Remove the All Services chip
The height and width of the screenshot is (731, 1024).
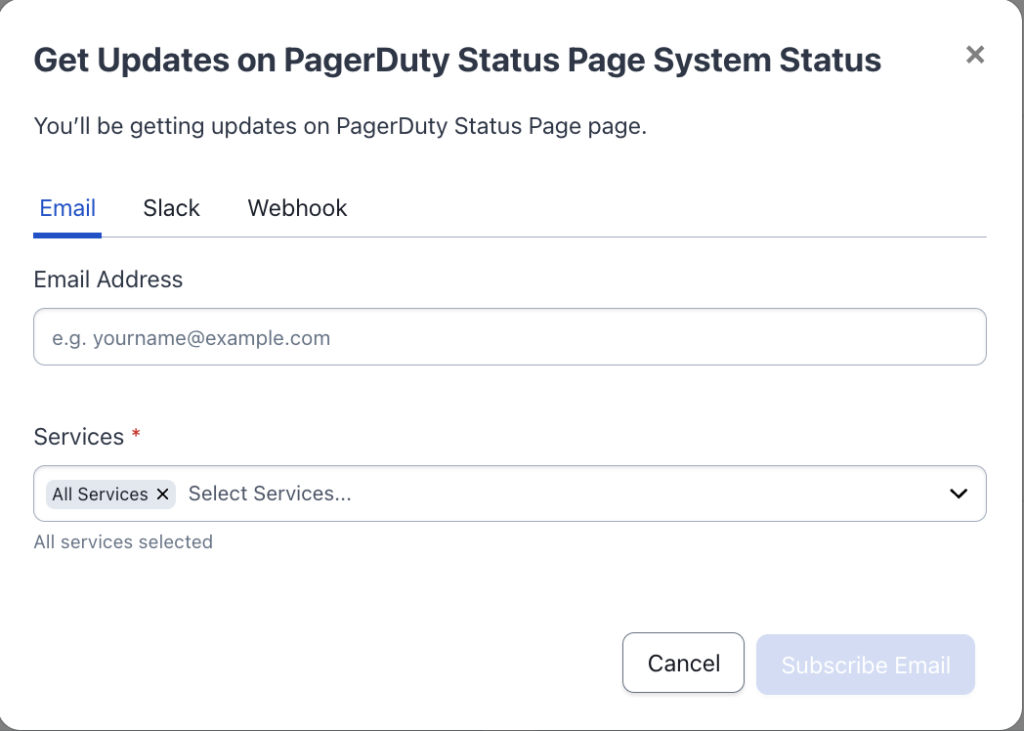tap(162, 494)
